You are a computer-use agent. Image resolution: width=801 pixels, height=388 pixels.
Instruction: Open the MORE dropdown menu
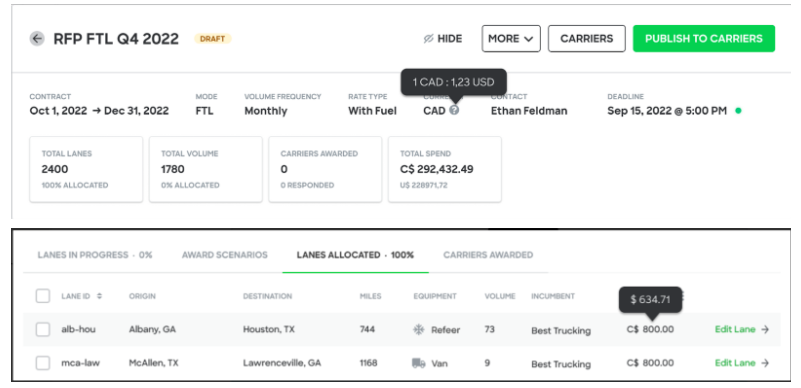[511, 39]
